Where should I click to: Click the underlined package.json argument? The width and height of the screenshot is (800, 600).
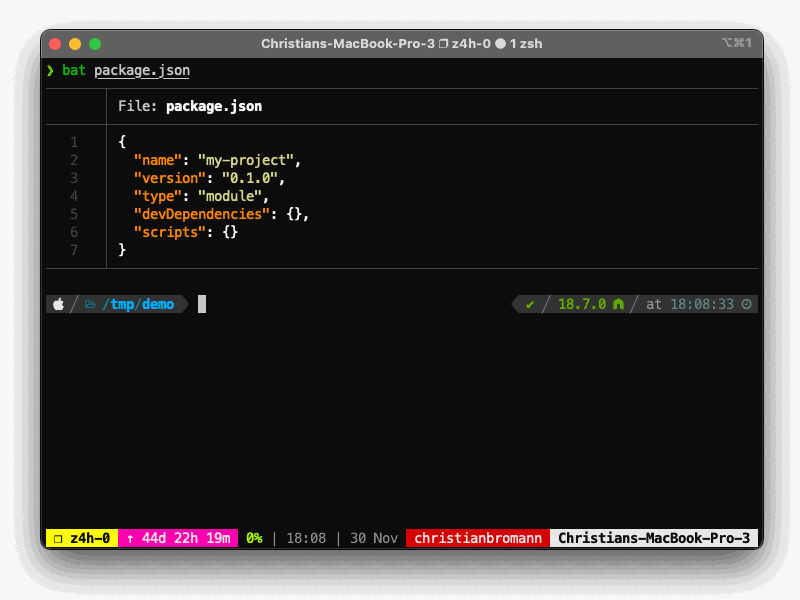142,70
